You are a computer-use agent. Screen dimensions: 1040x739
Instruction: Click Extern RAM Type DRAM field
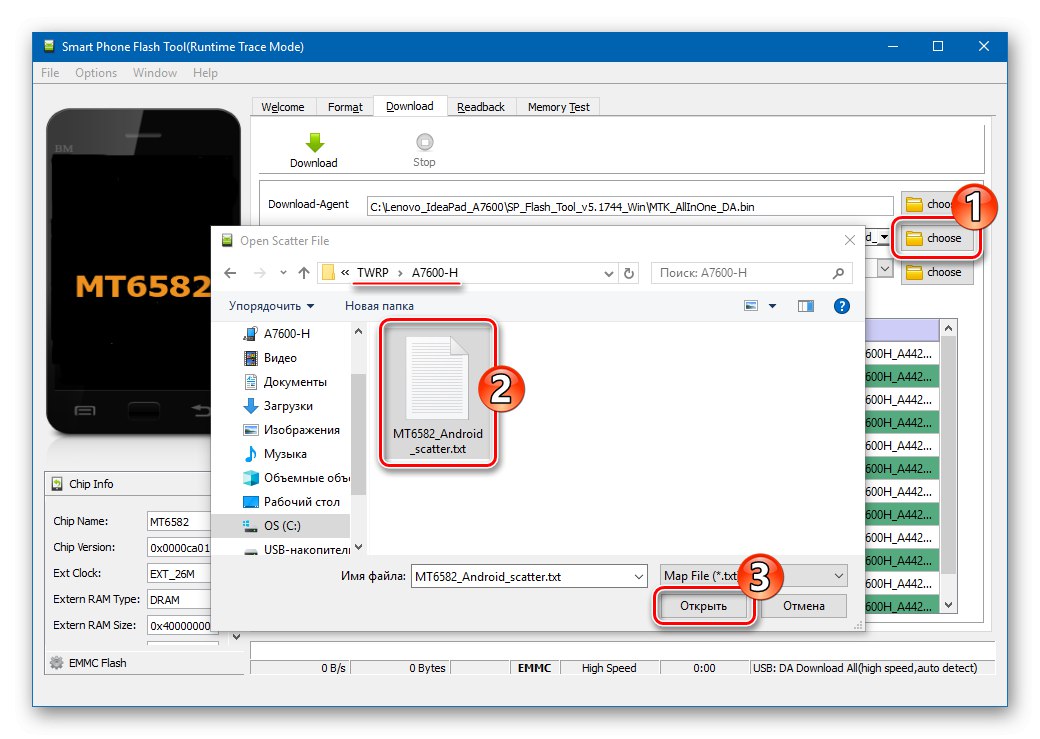click(x=180, y=599)
